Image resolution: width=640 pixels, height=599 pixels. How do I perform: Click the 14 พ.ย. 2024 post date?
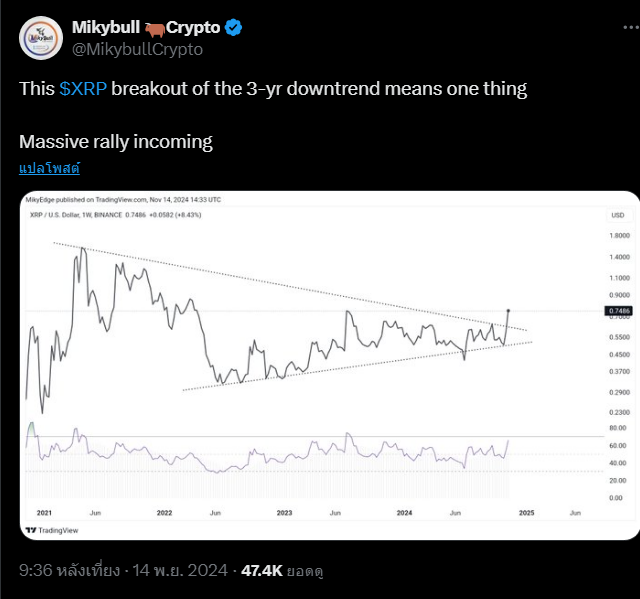[x=180, y=570]
